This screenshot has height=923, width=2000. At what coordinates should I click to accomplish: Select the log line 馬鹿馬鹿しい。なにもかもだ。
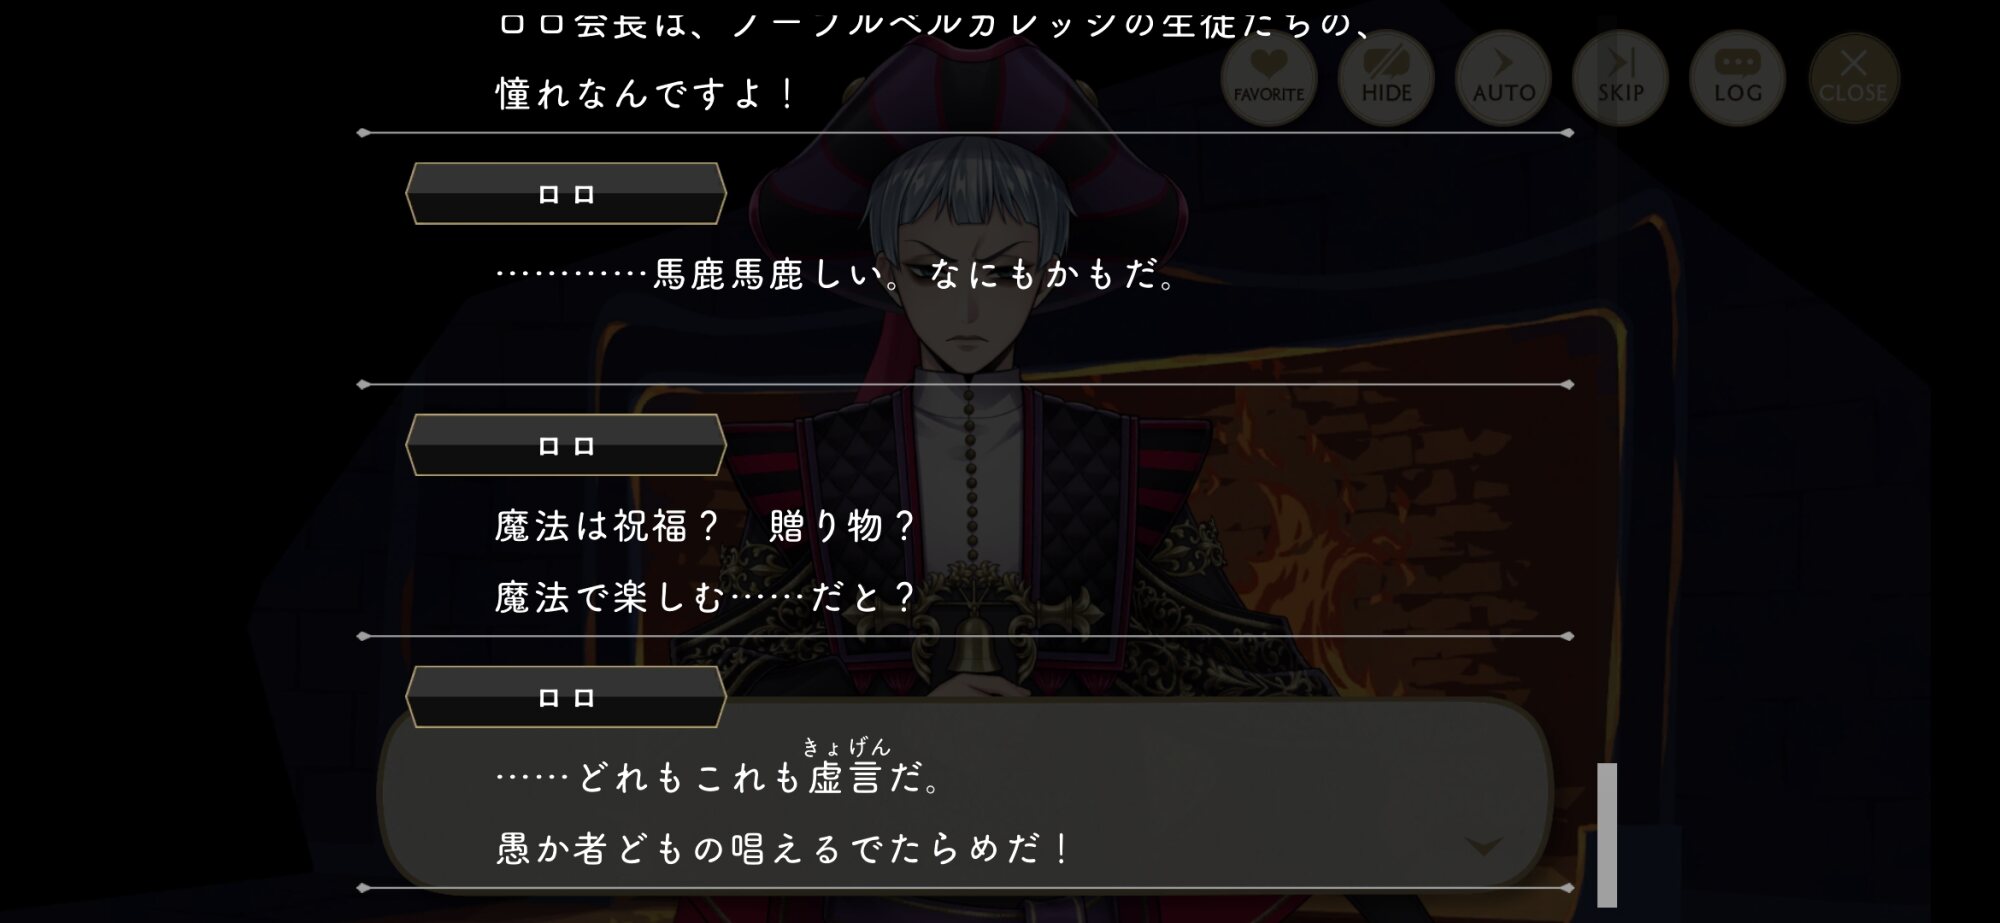click(x=836, y=273)
